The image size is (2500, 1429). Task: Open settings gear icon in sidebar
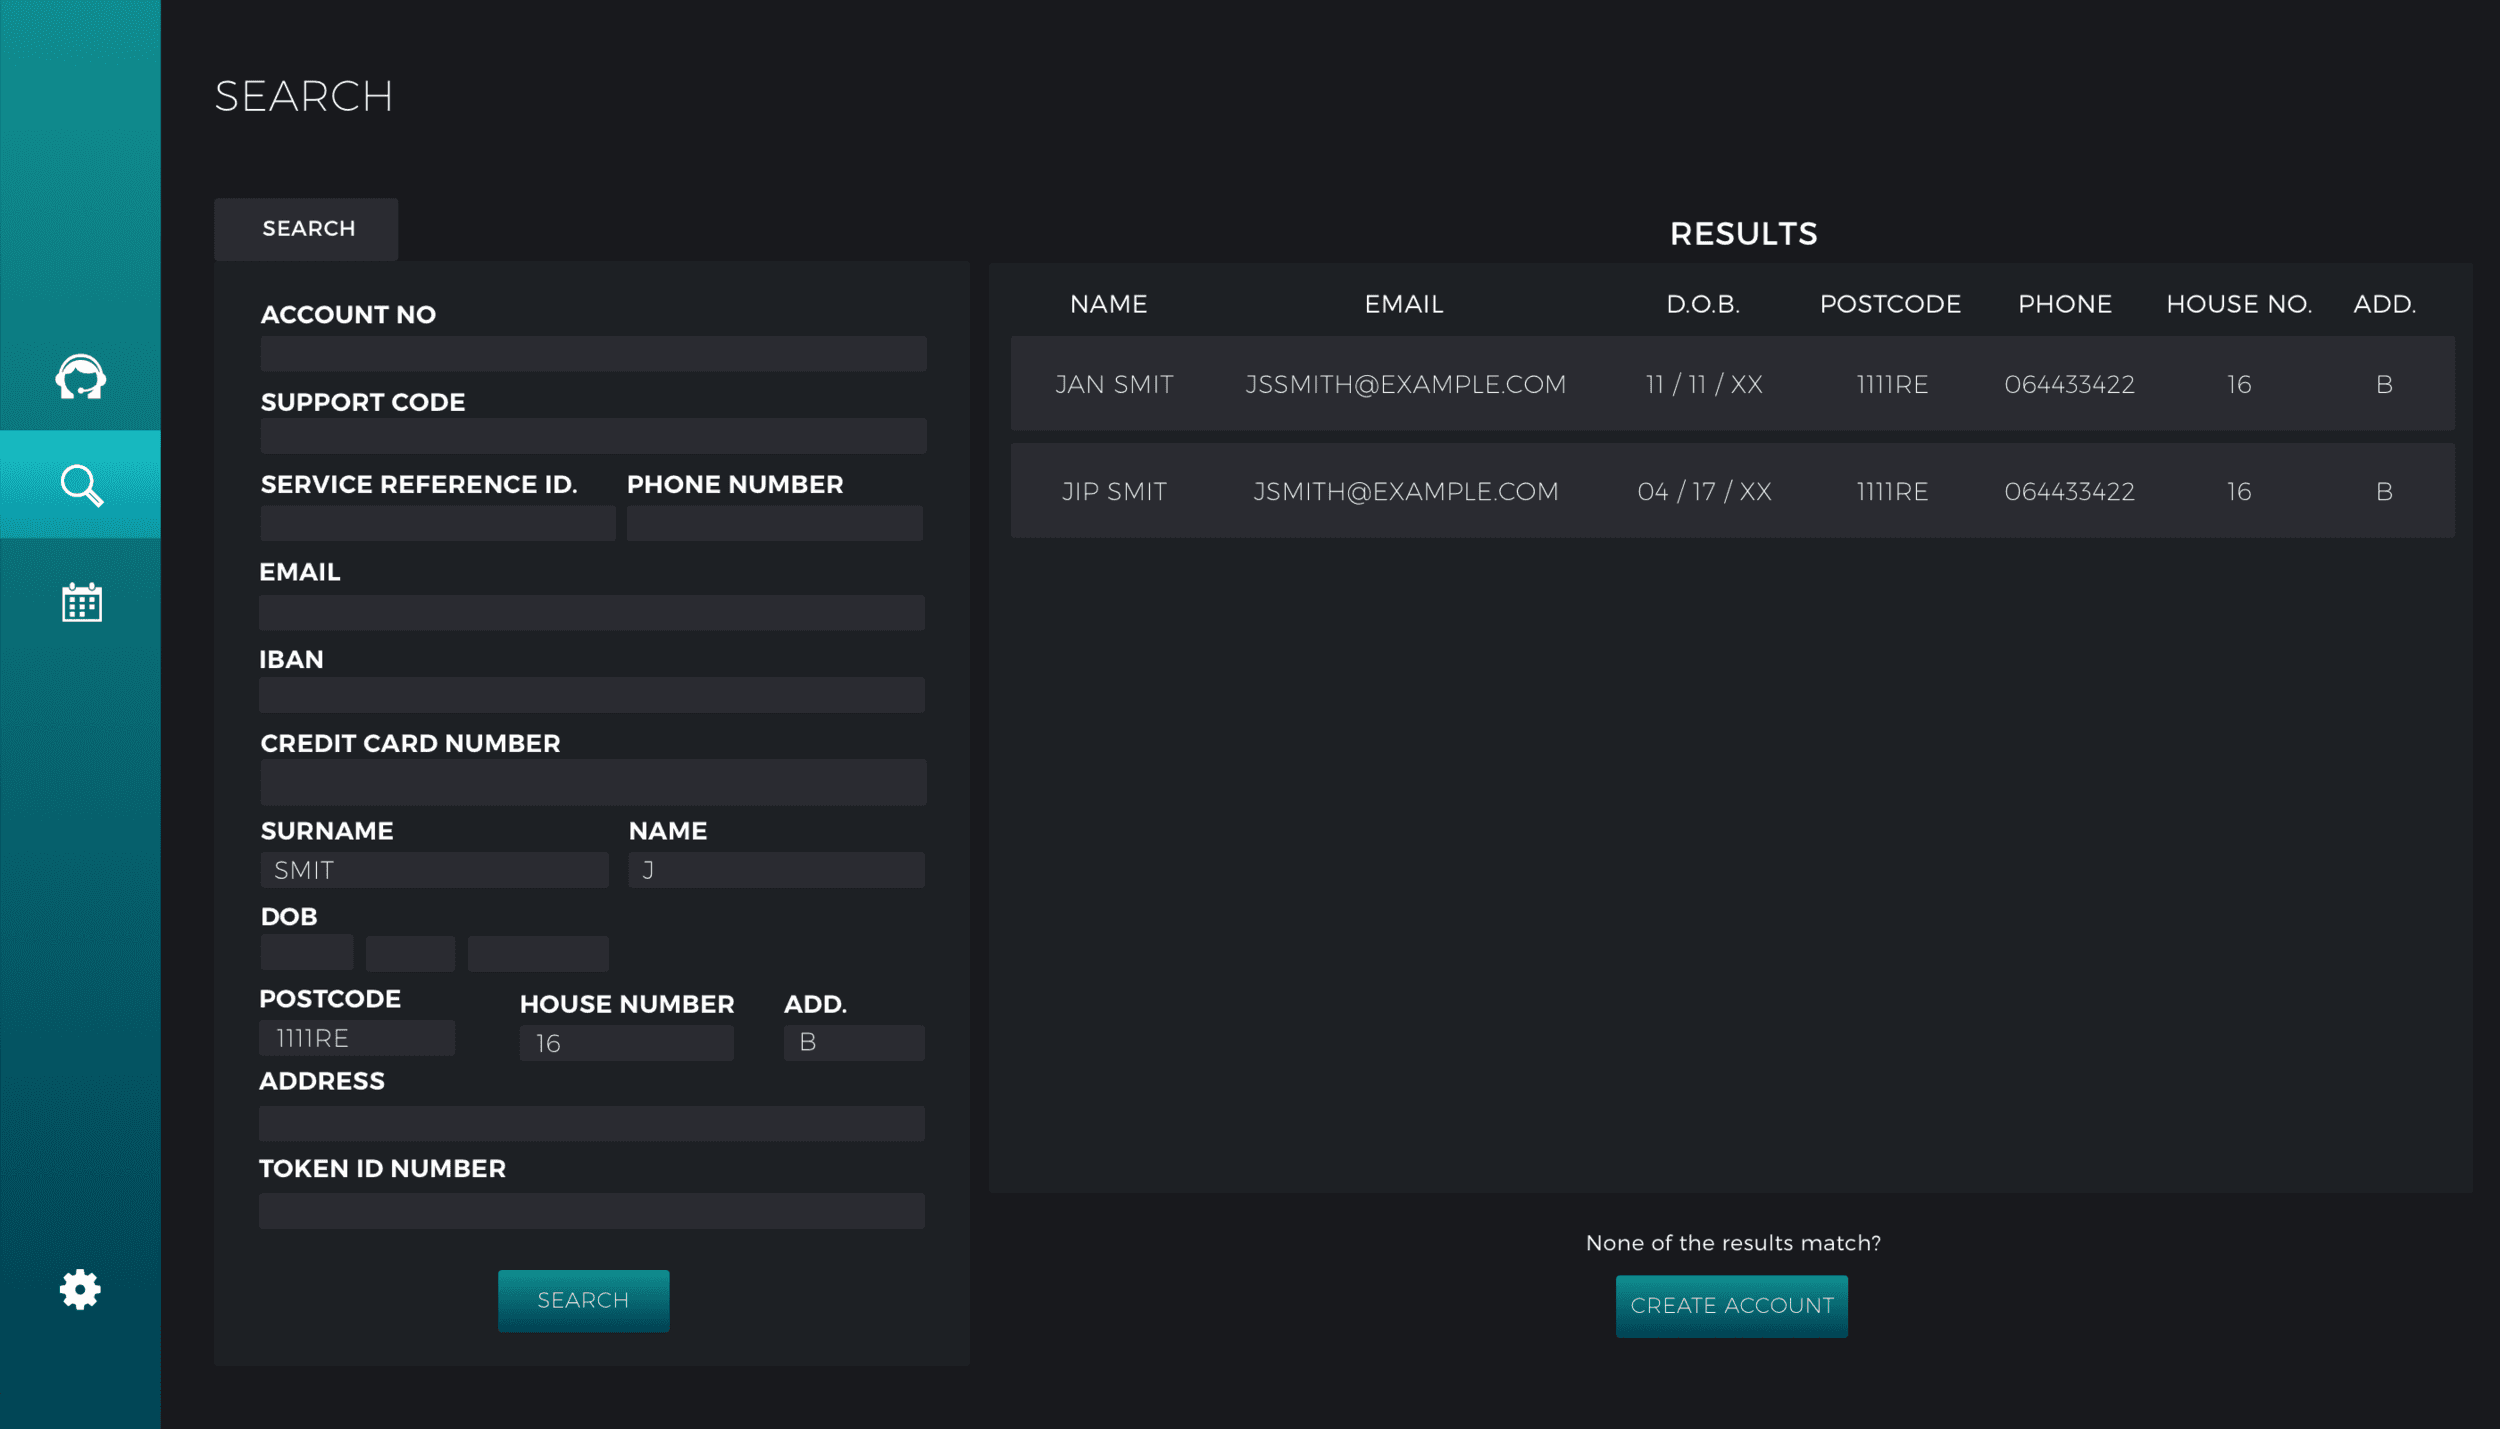coord(80,1289)
